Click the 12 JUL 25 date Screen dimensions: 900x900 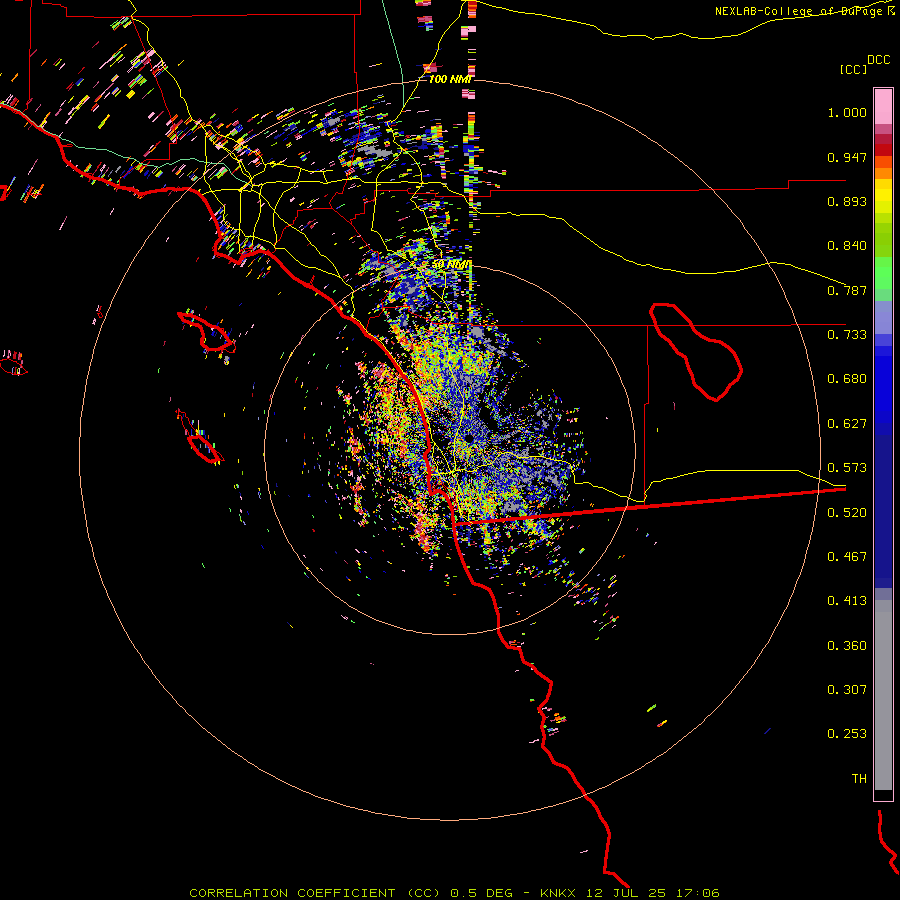626,893
